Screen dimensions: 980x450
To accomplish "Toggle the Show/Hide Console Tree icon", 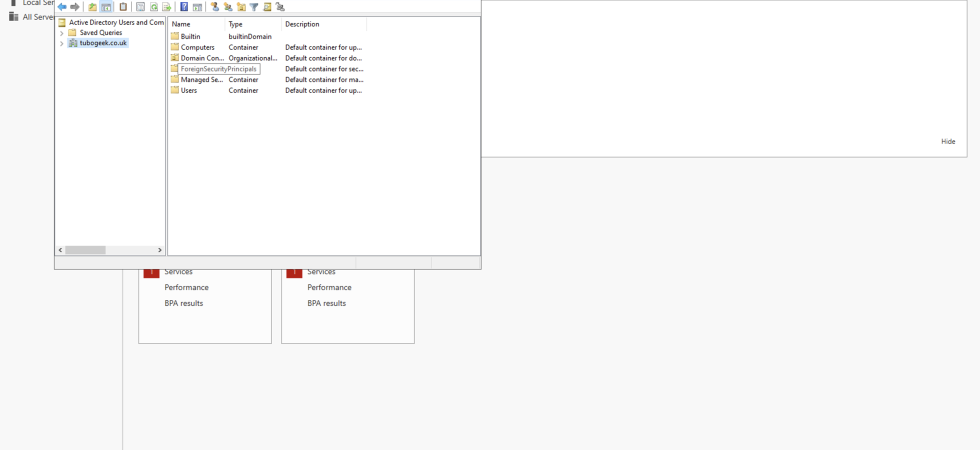I will point(106,7).
